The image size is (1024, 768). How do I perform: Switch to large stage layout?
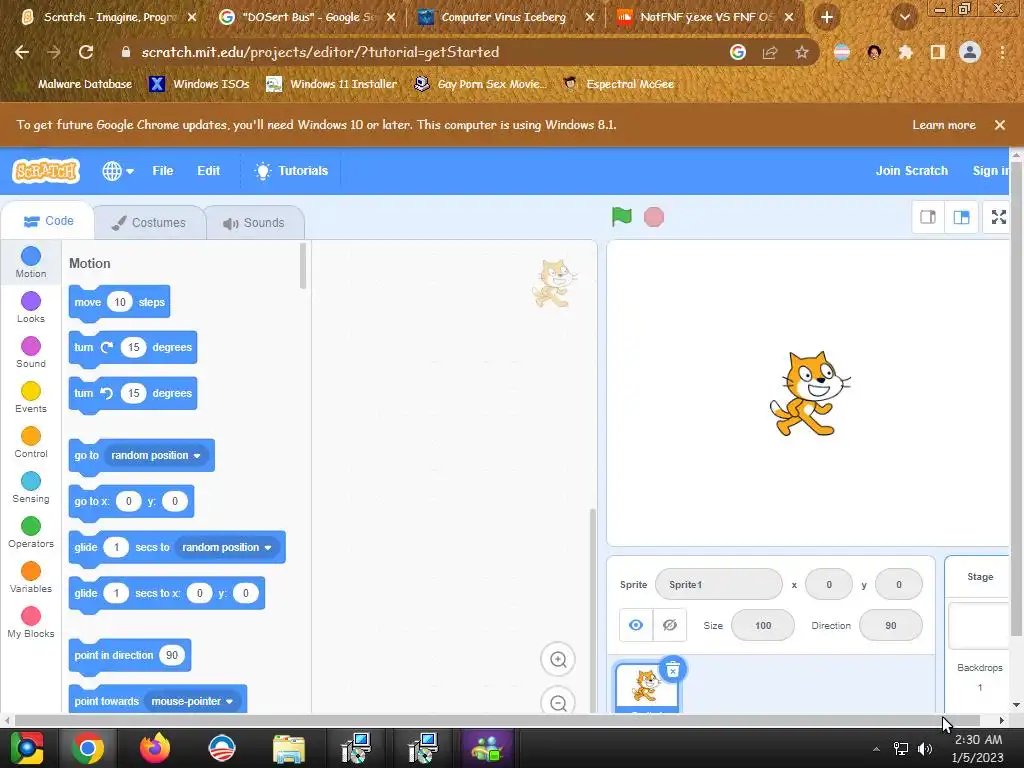[x=961, y=217]
